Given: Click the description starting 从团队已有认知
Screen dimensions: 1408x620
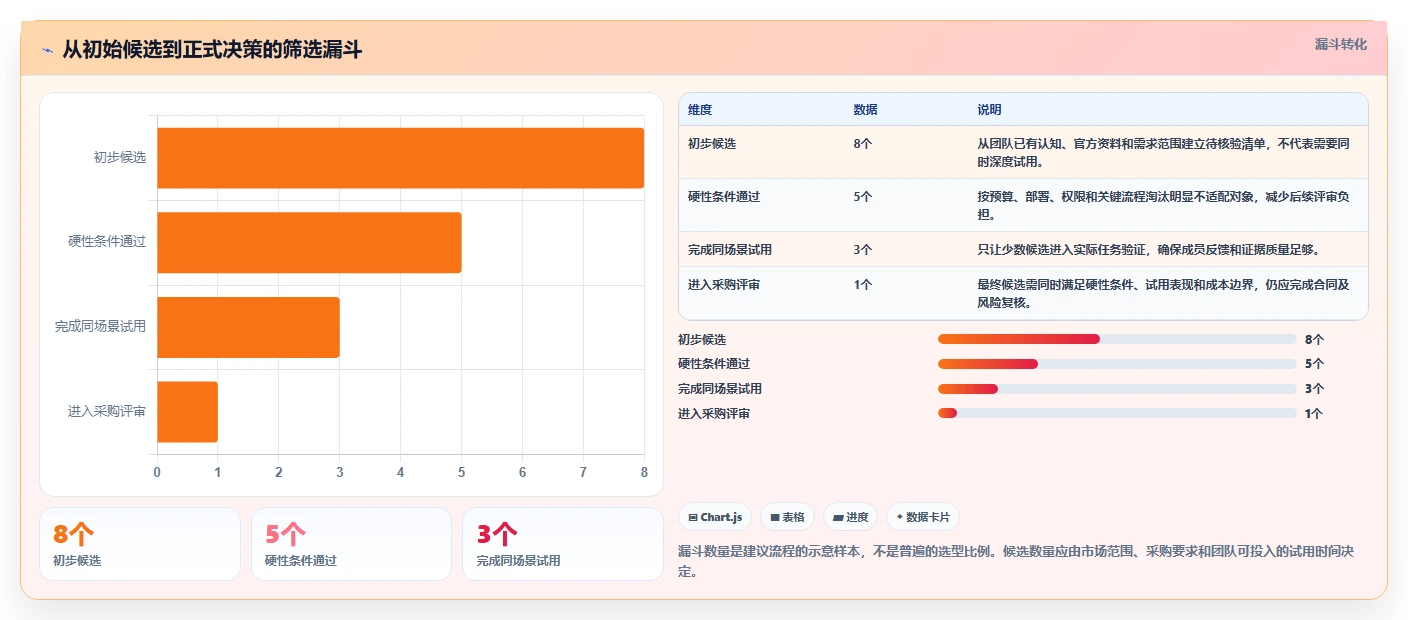Looking at the screenshot, I should (1164, 153).
